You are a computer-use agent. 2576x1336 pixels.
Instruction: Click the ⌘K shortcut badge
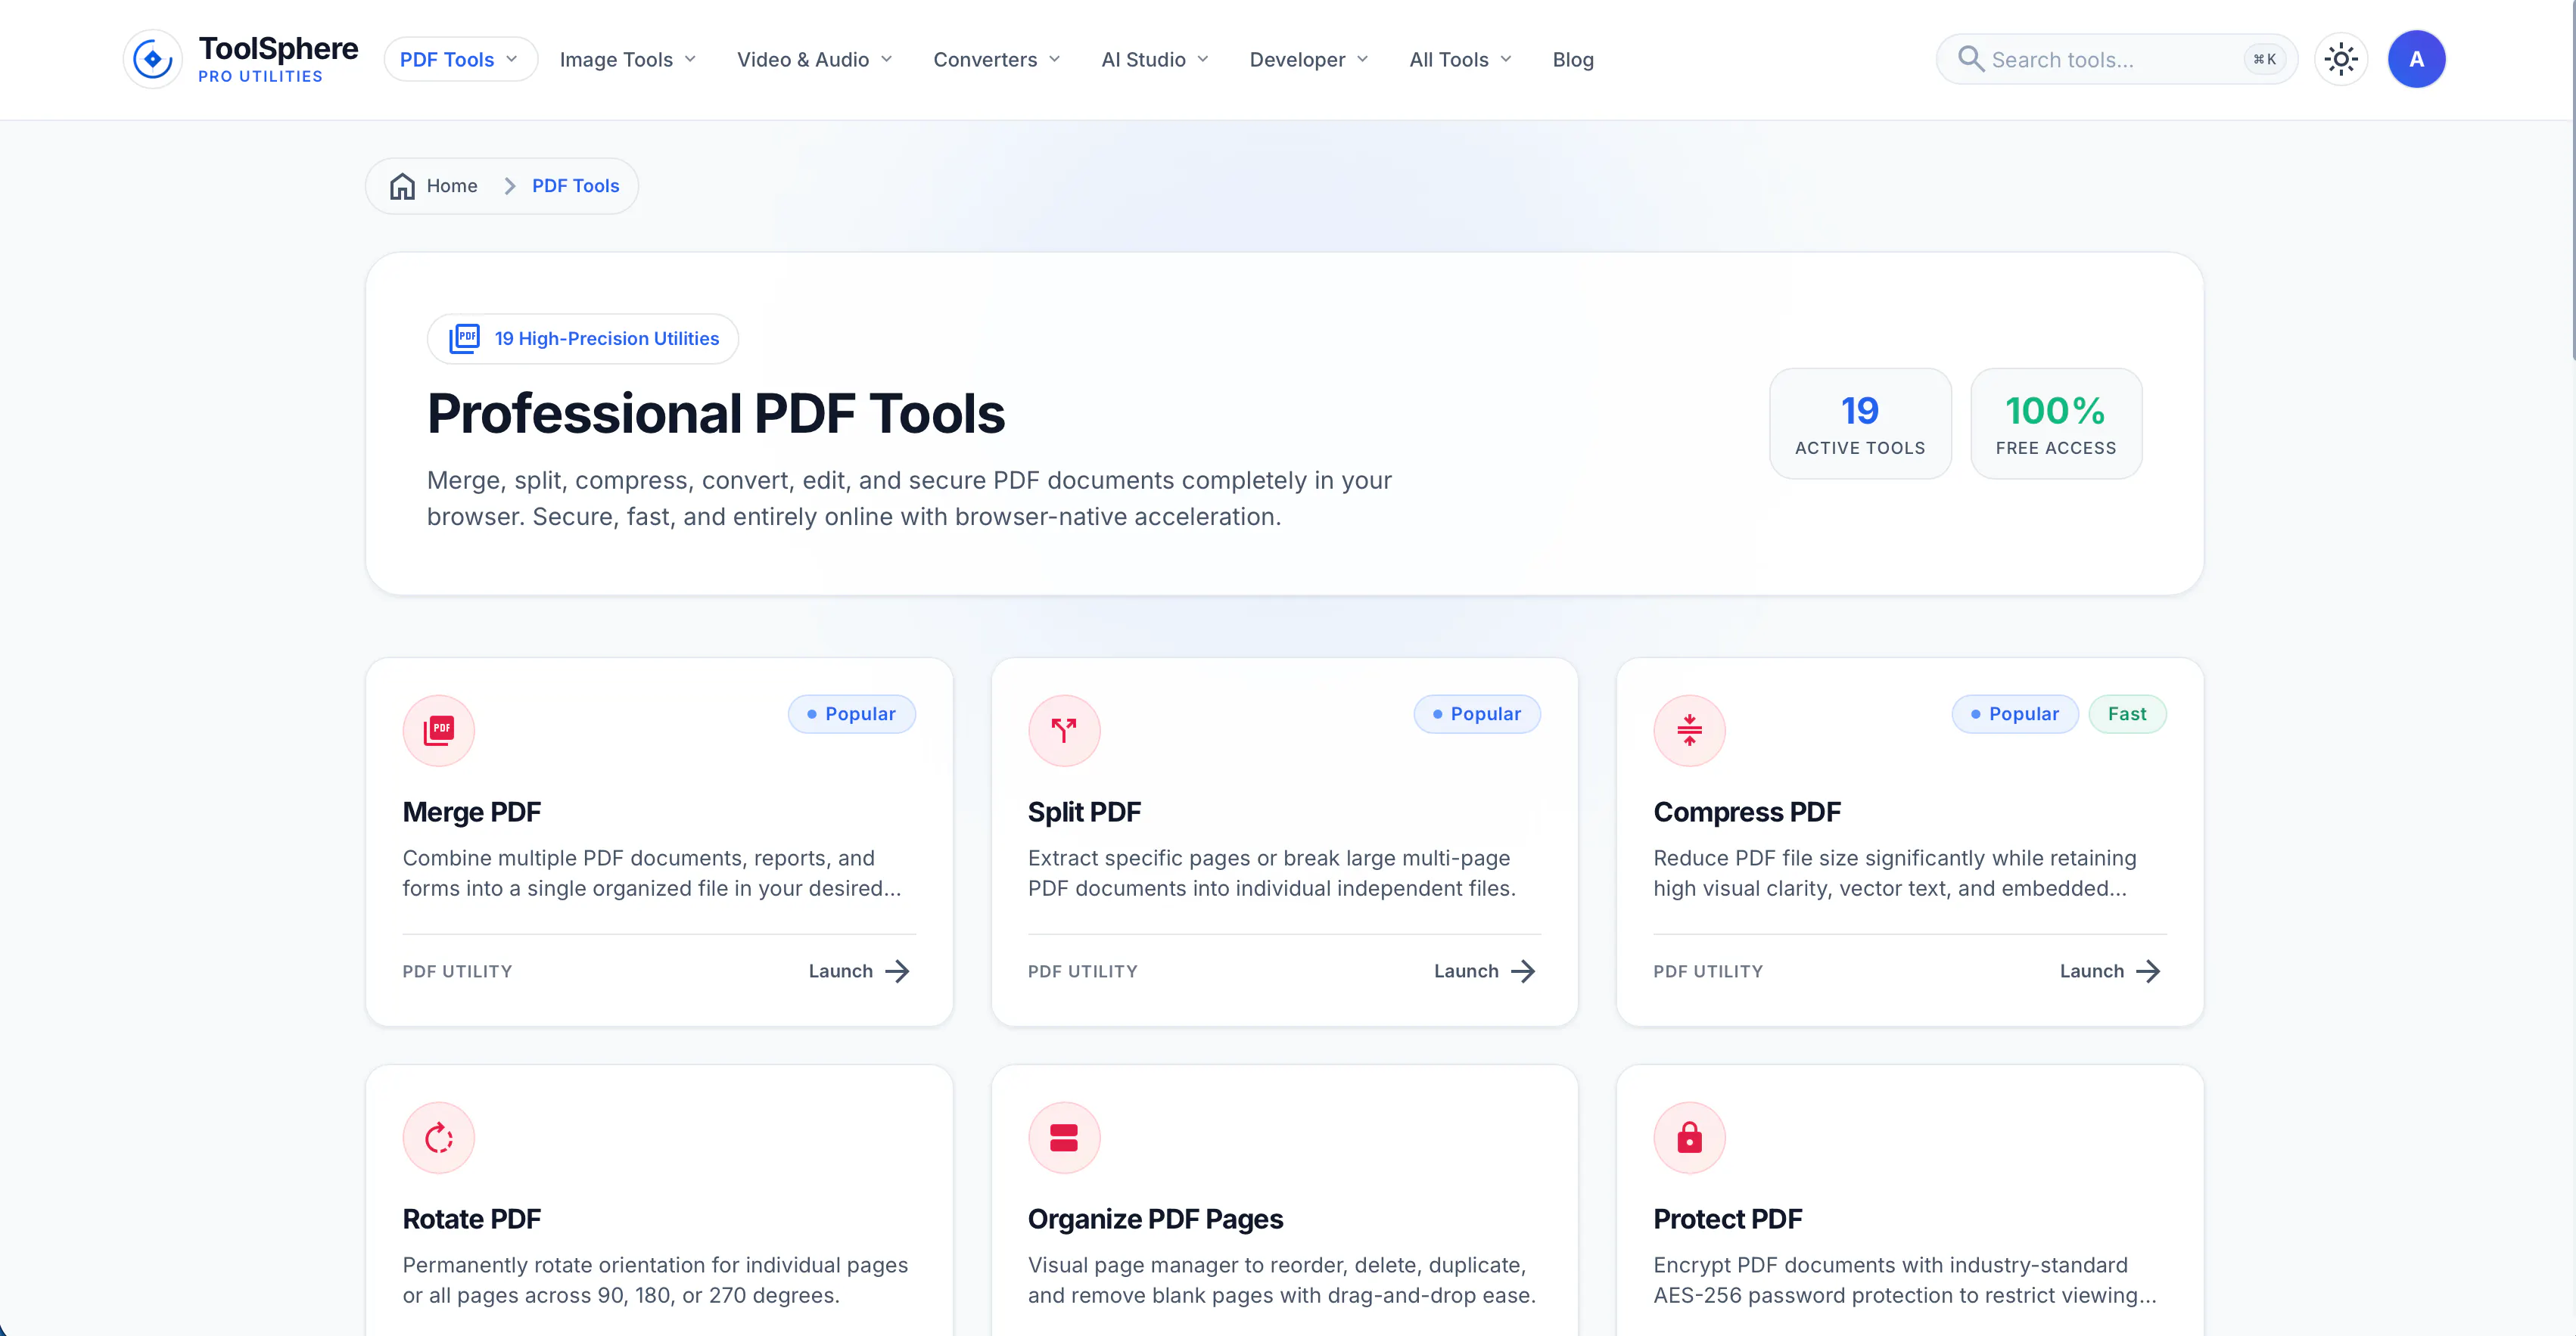(x=2264, y=59)
